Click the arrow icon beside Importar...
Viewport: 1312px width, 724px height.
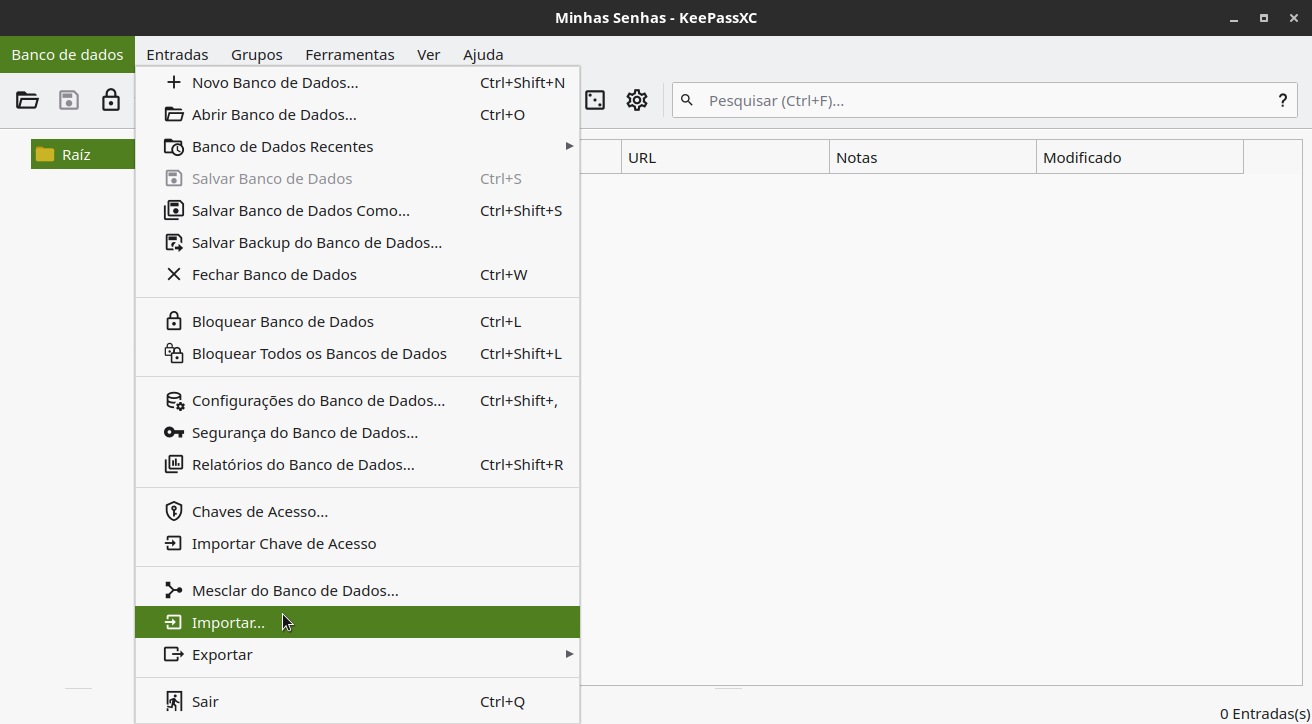[x=174, y=622]
